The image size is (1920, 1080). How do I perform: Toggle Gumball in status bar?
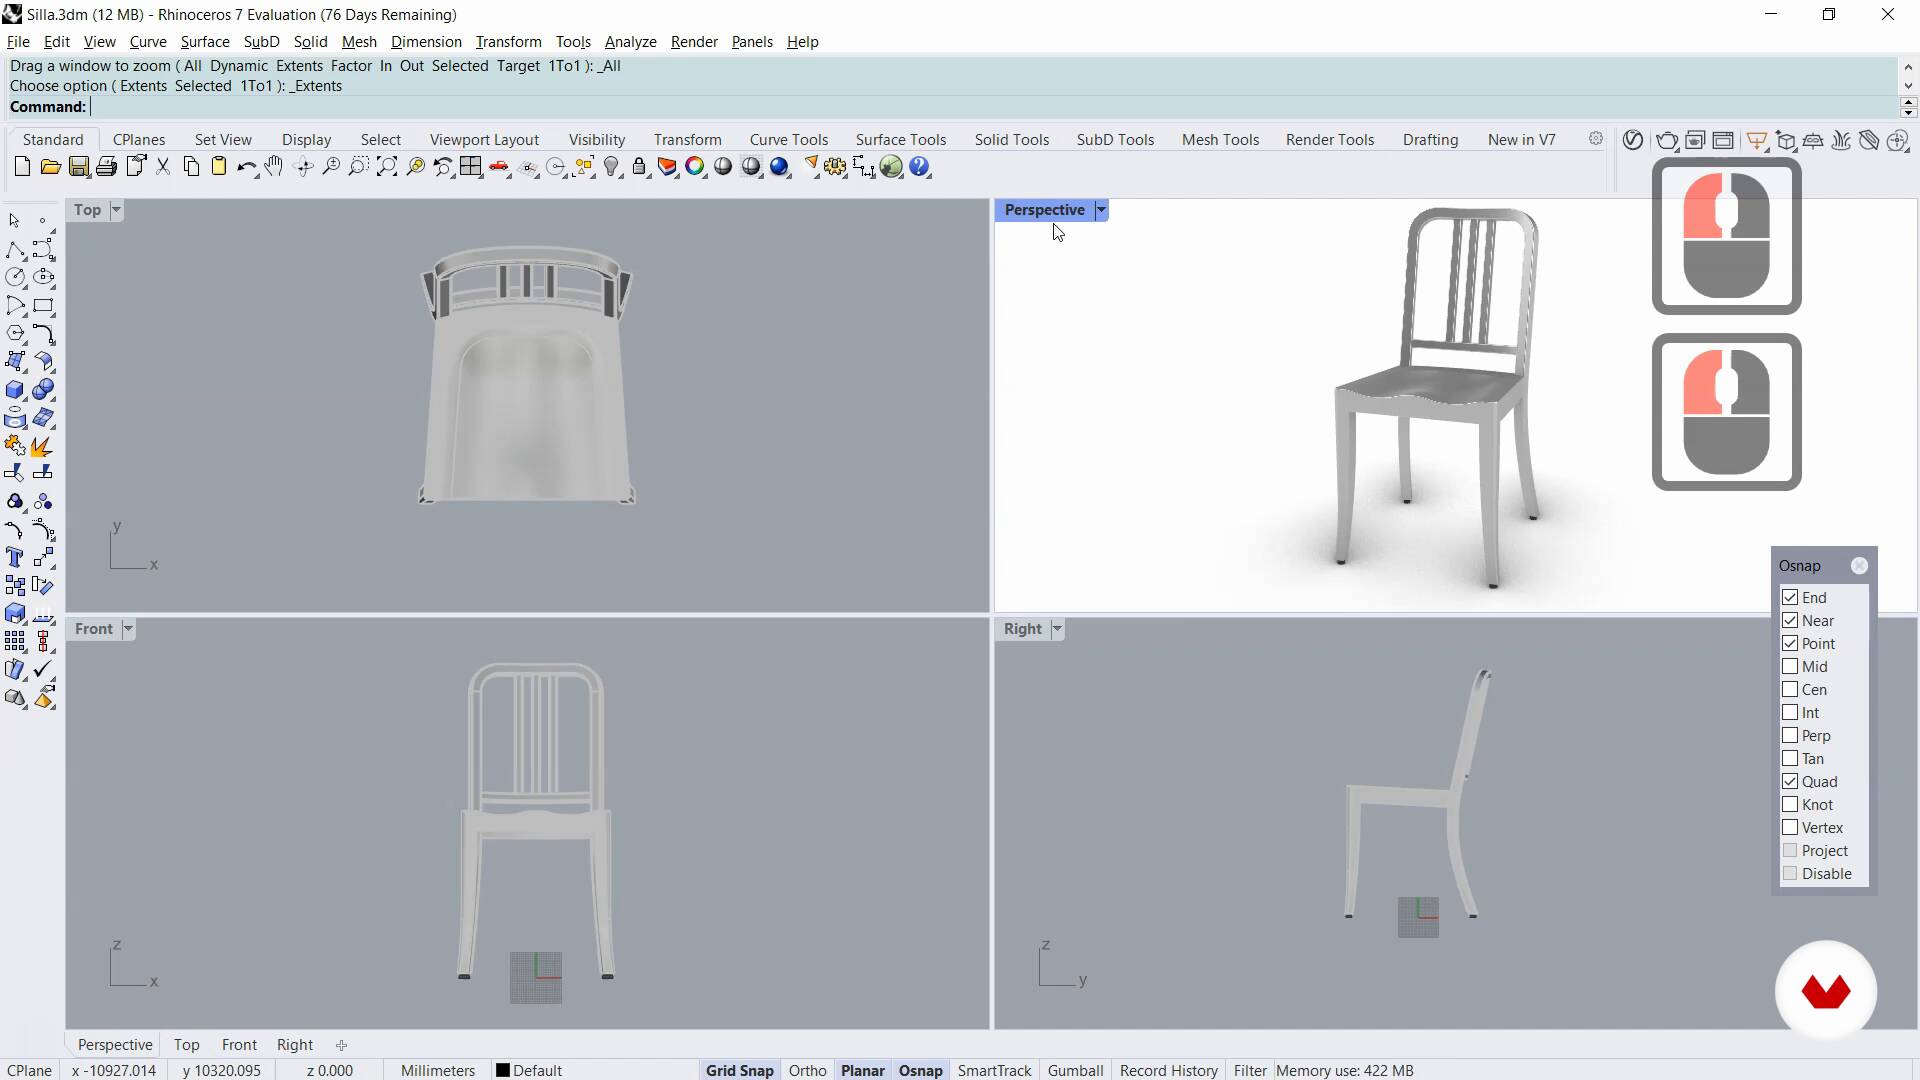point(1076,1070)
